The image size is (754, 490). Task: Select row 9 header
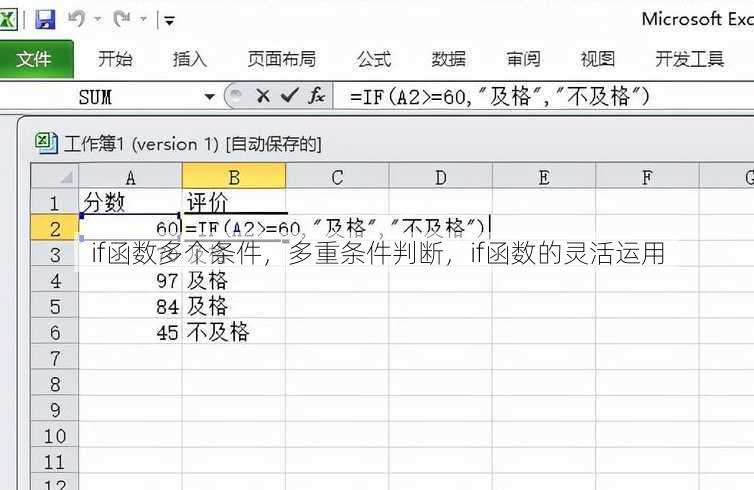[55, 410]
